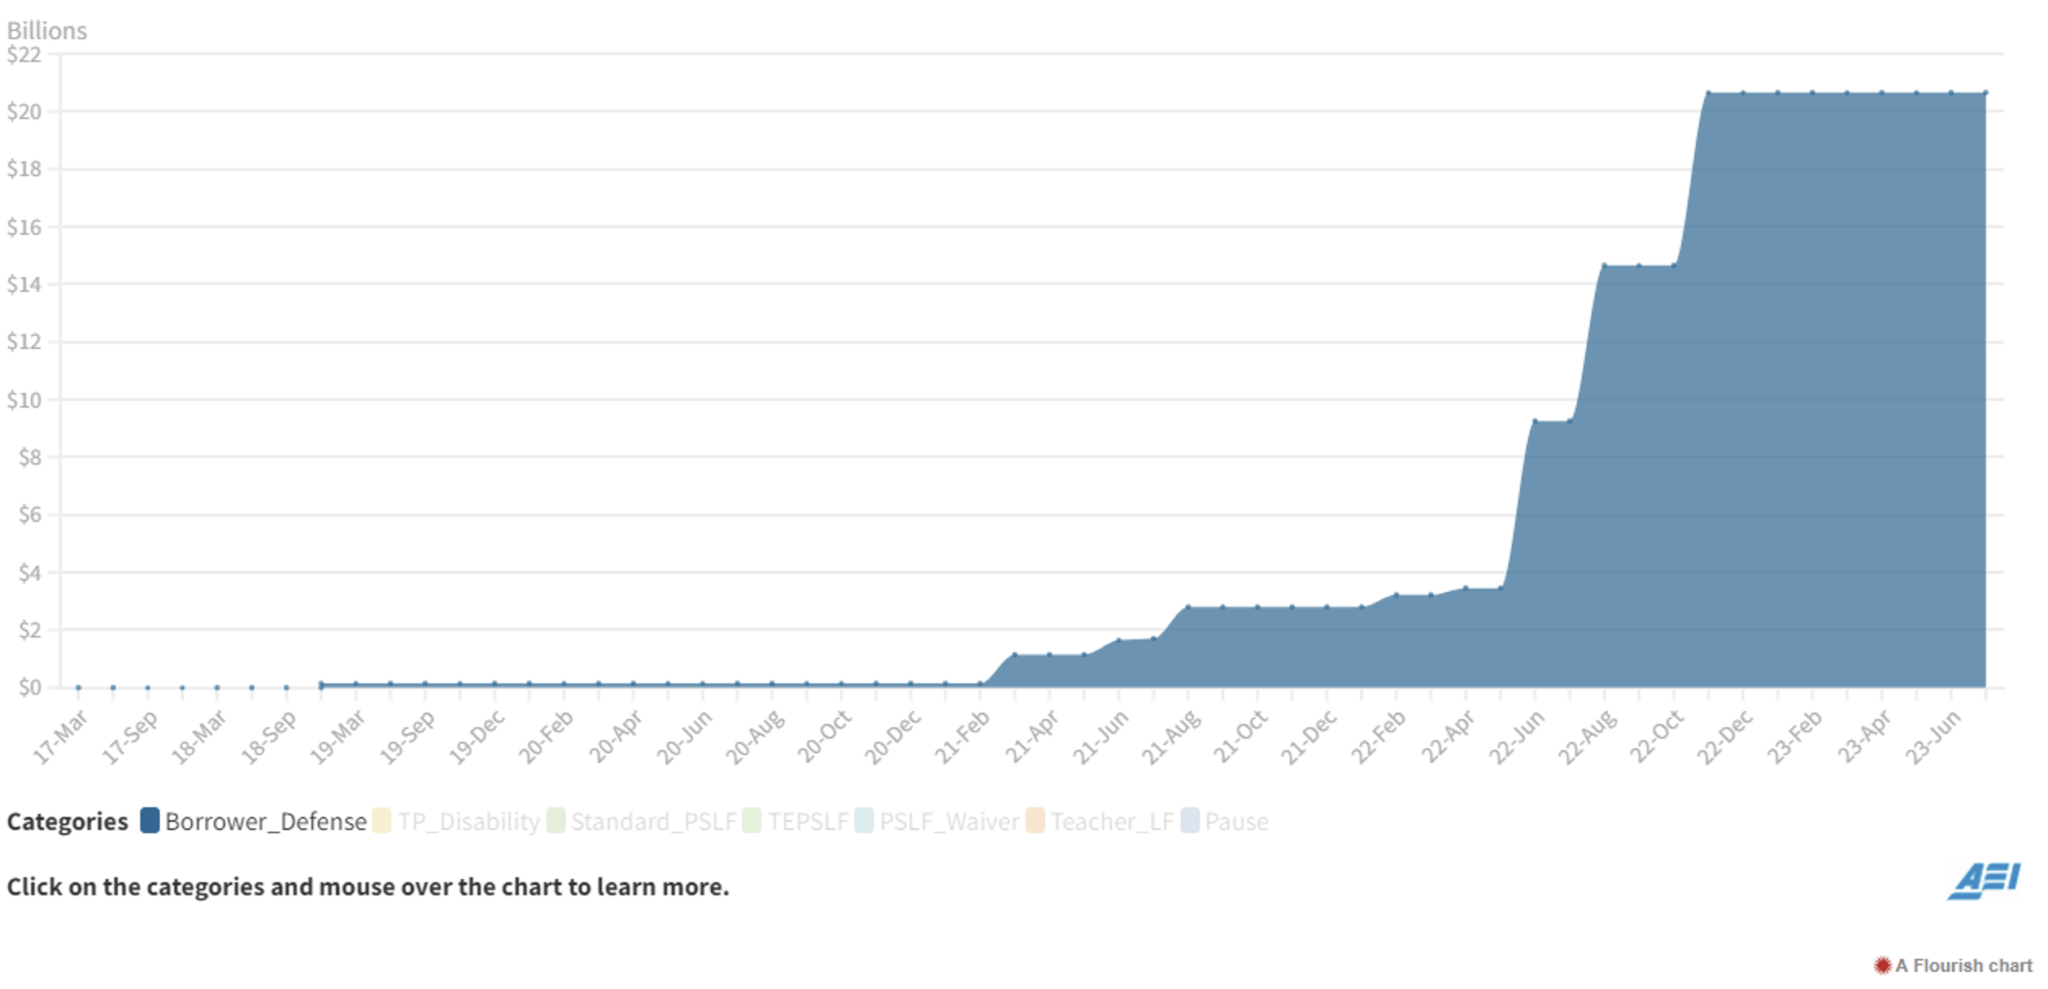Click the first data point at $20.6 billion
The height and width of the screenshot is (989, 2048).
click(1708, 93)
